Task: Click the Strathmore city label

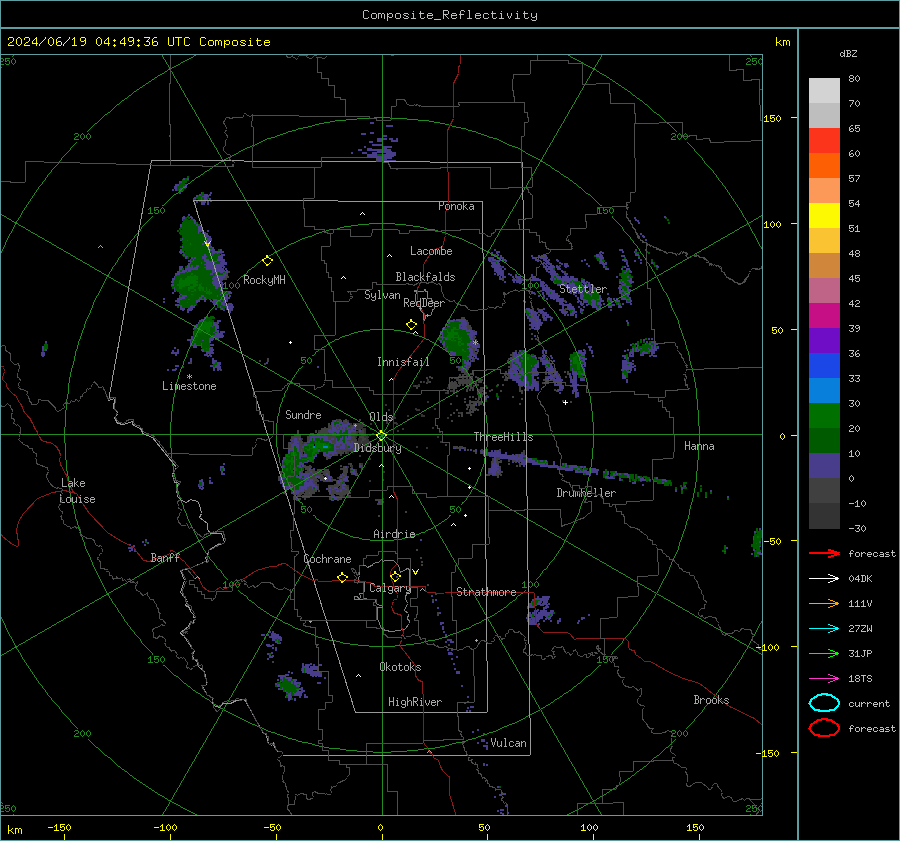Action: [486, 592]
